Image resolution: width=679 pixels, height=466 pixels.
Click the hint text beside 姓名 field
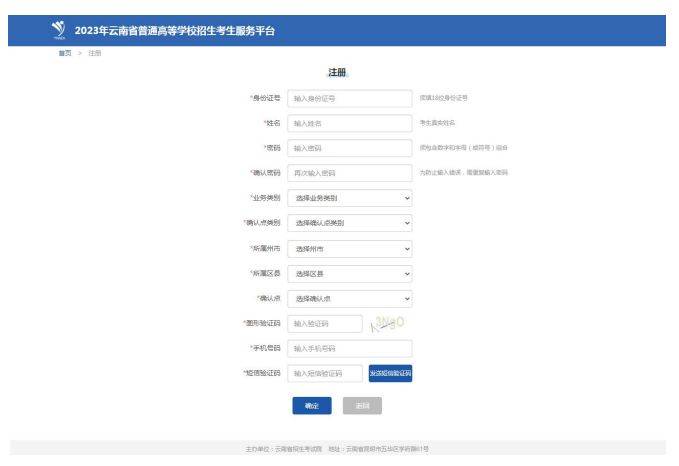tap(437, 123)
